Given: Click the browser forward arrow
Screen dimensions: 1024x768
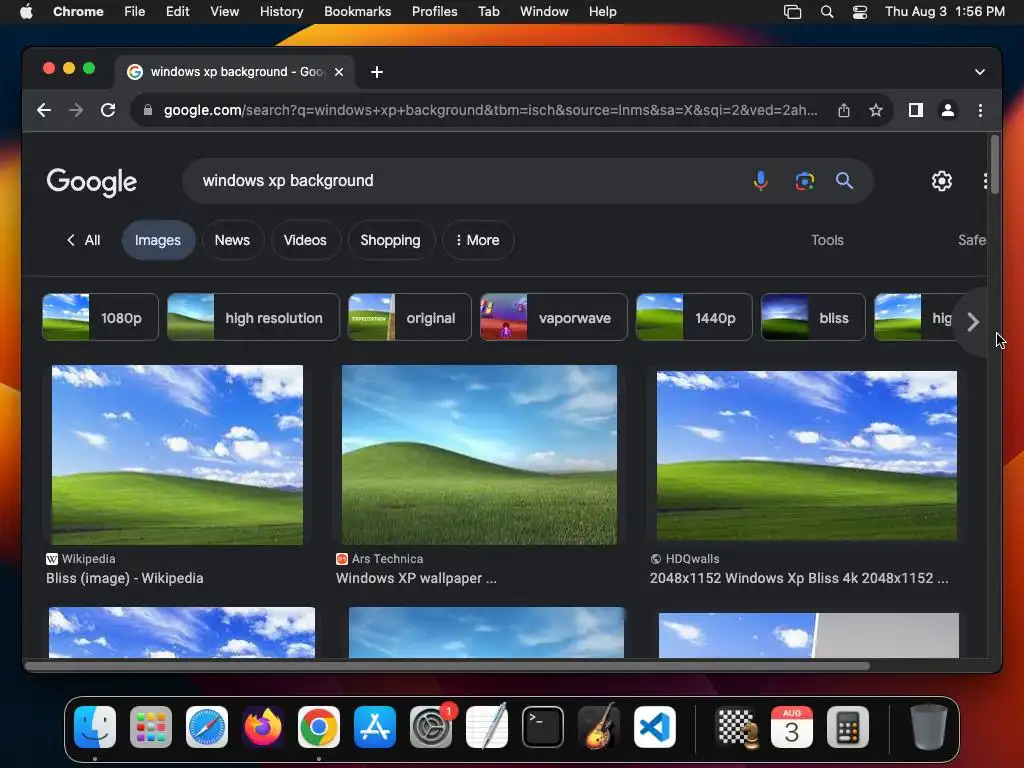Looking at the screenshot, I should tap(76, 110).
